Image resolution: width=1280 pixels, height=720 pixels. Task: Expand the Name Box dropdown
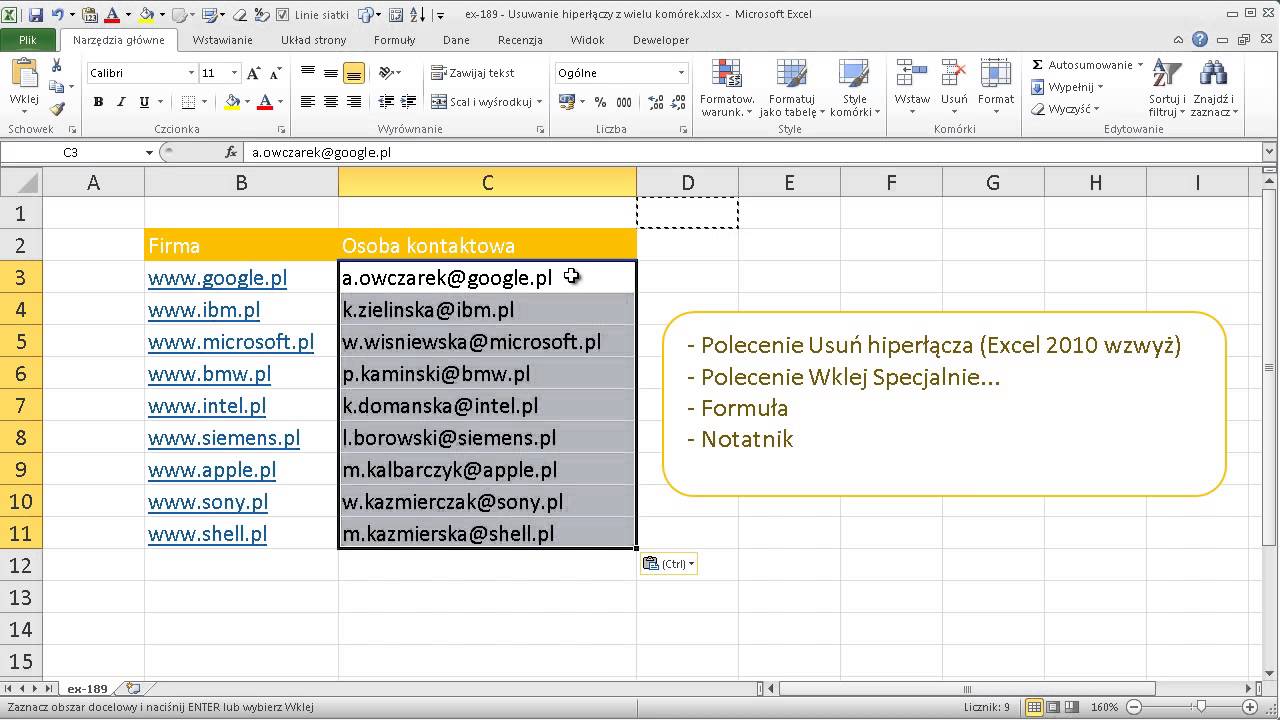(150, 153)
